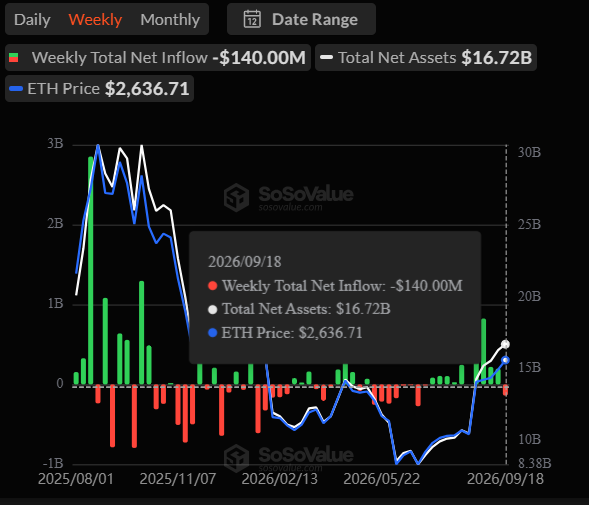Viewport: 589px width, 505px height.
Task: Click the 2025/08/01 x-axis label
Action: coord(76,479)
